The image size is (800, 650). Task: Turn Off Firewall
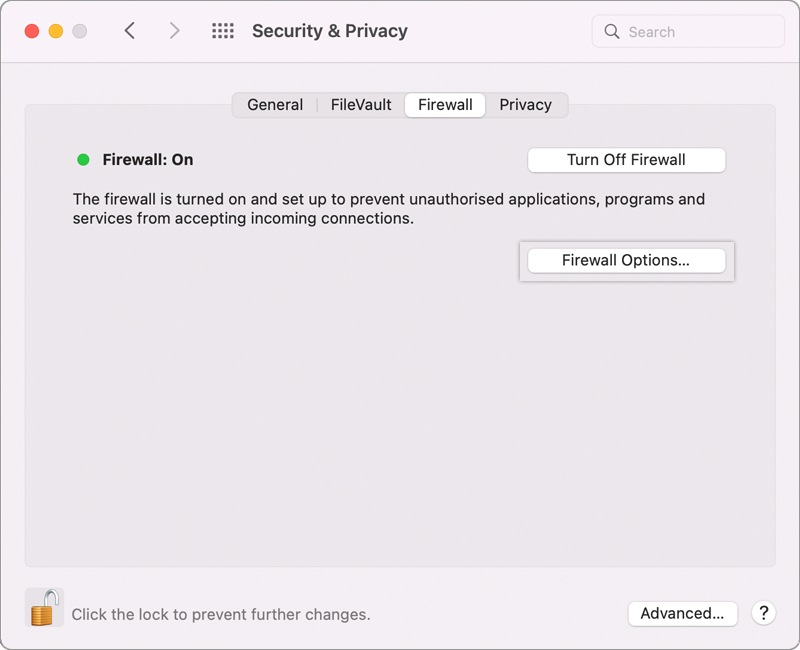(626, 160)
